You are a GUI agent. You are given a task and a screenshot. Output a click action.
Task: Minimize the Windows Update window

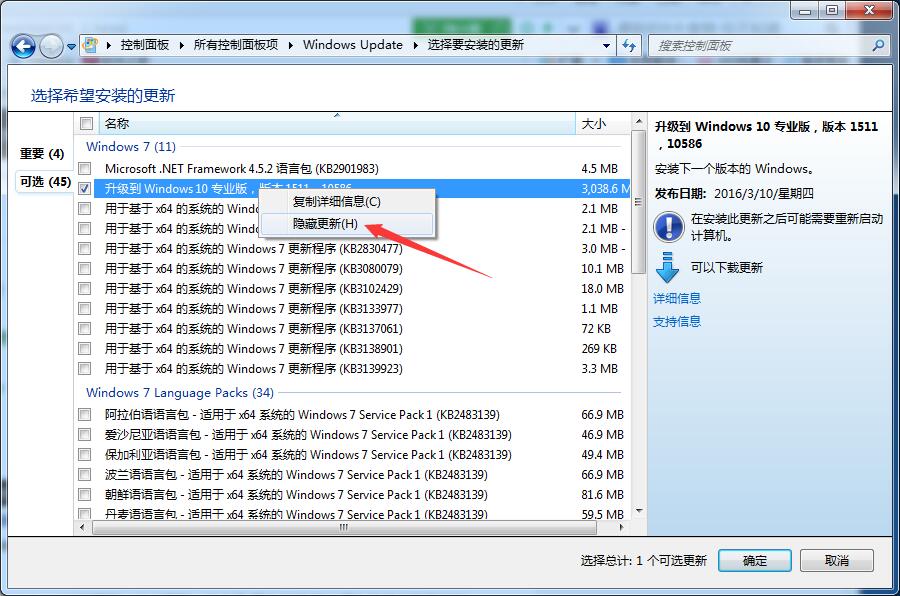pos(805,10)
